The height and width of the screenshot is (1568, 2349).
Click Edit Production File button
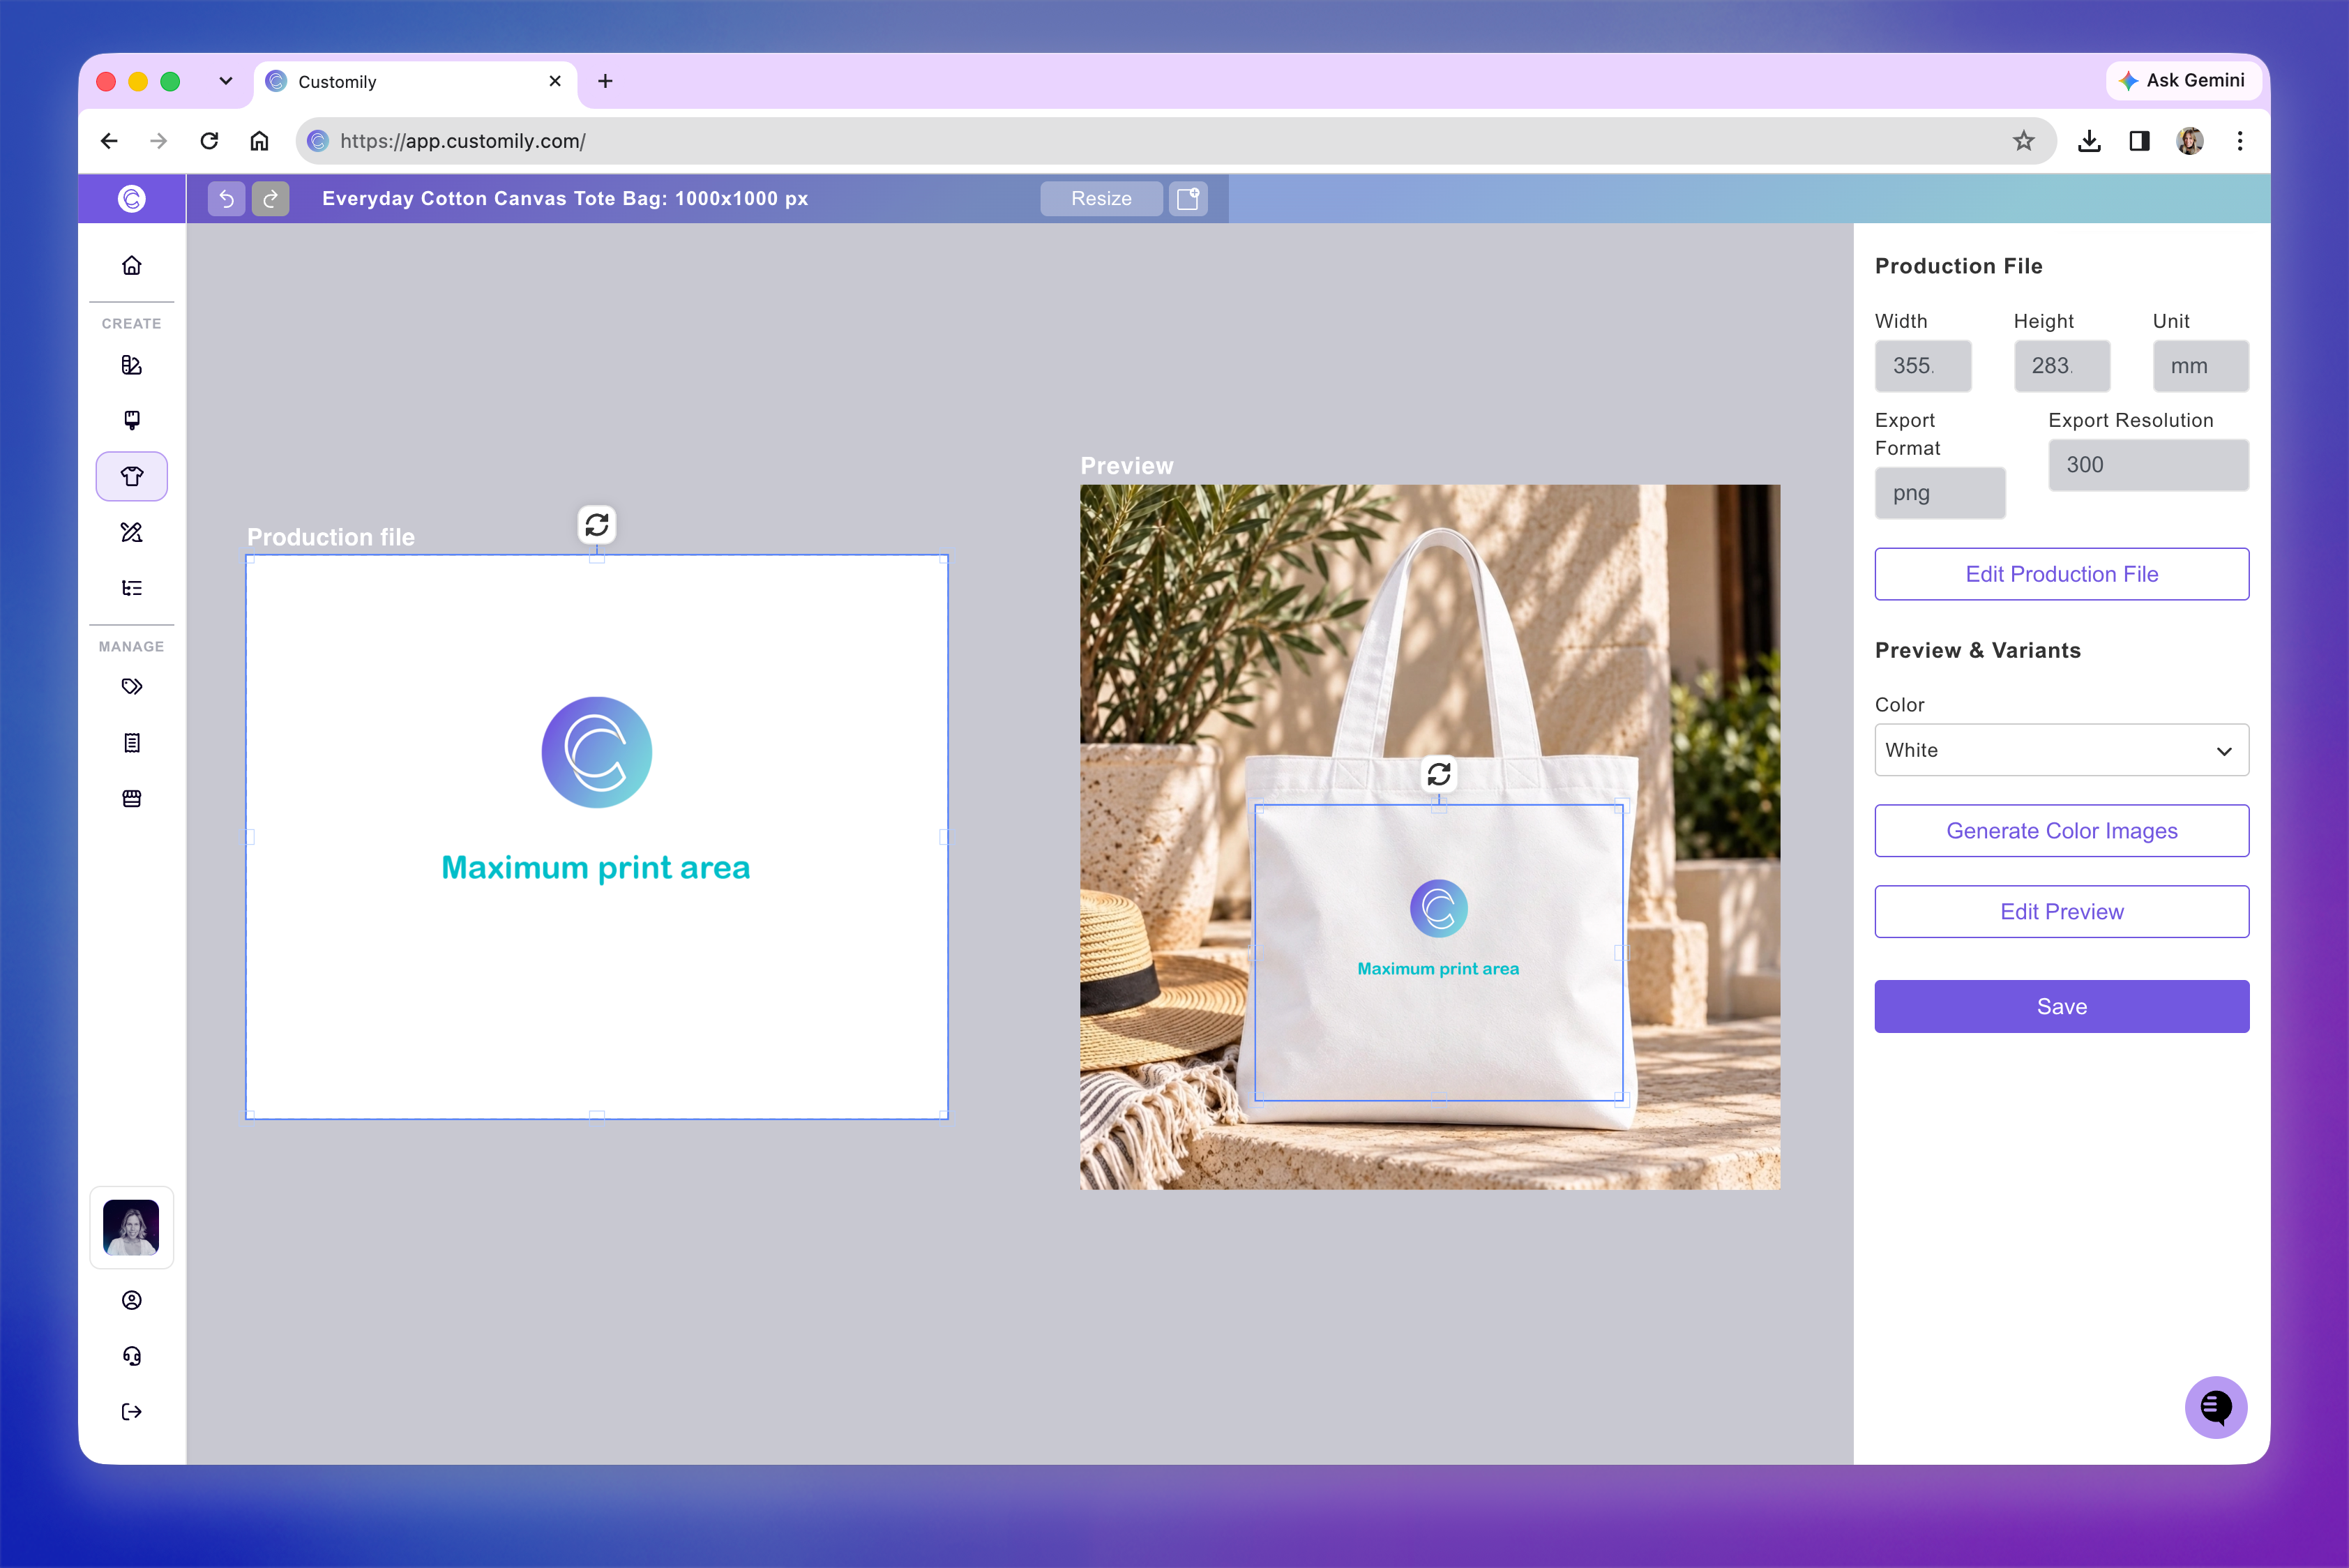tap(2061, 574)
